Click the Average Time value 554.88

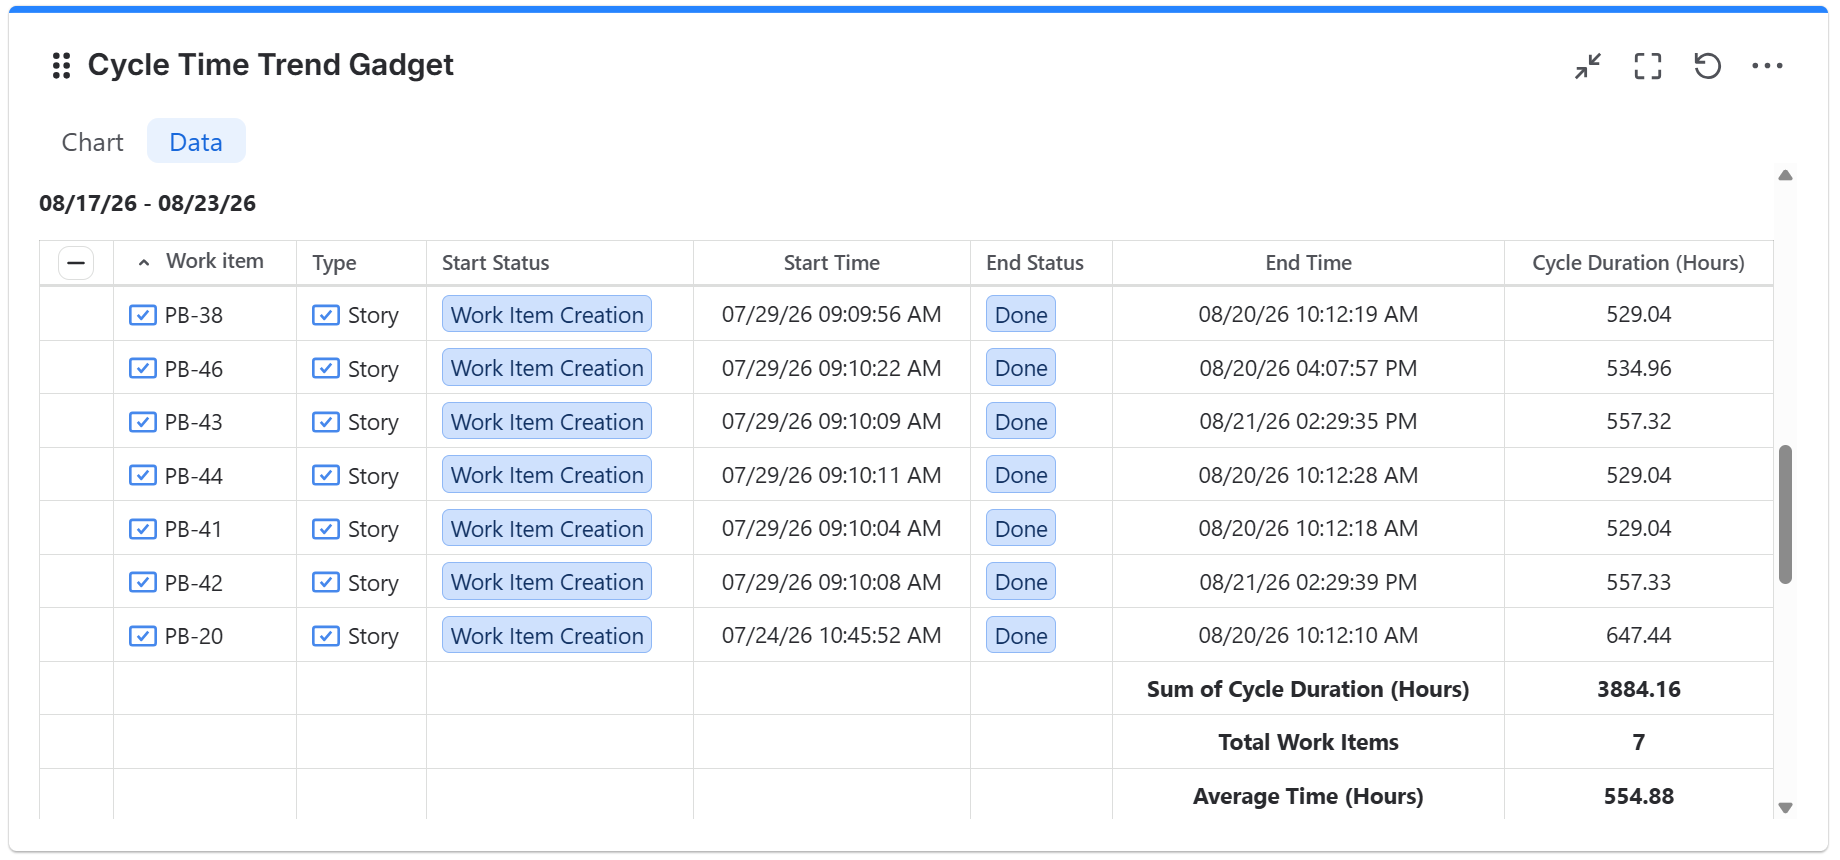pos(1638,796)
